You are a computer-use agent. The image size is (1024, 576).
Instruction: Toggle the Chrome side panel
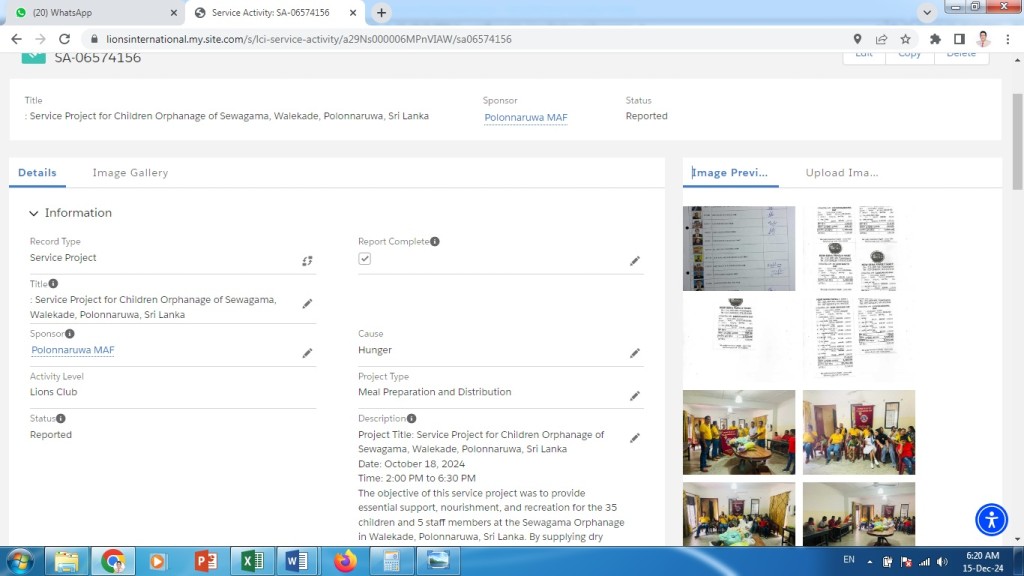pyautogui.click(x=959, y=39)
